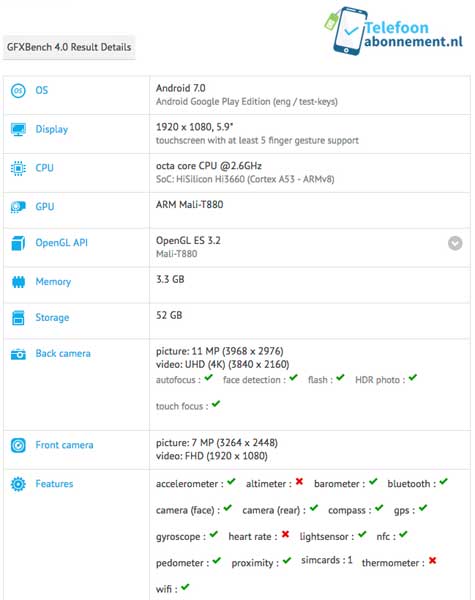
Task: Click the face detection green checkmark
Action: click(x=294, y=378)
